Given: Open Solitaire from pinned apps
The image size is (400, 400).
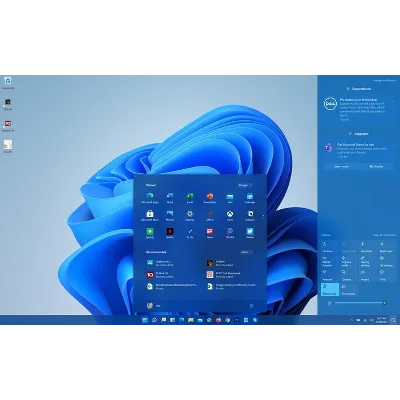Looking at the screenshot, I should (x=250, y=216).
